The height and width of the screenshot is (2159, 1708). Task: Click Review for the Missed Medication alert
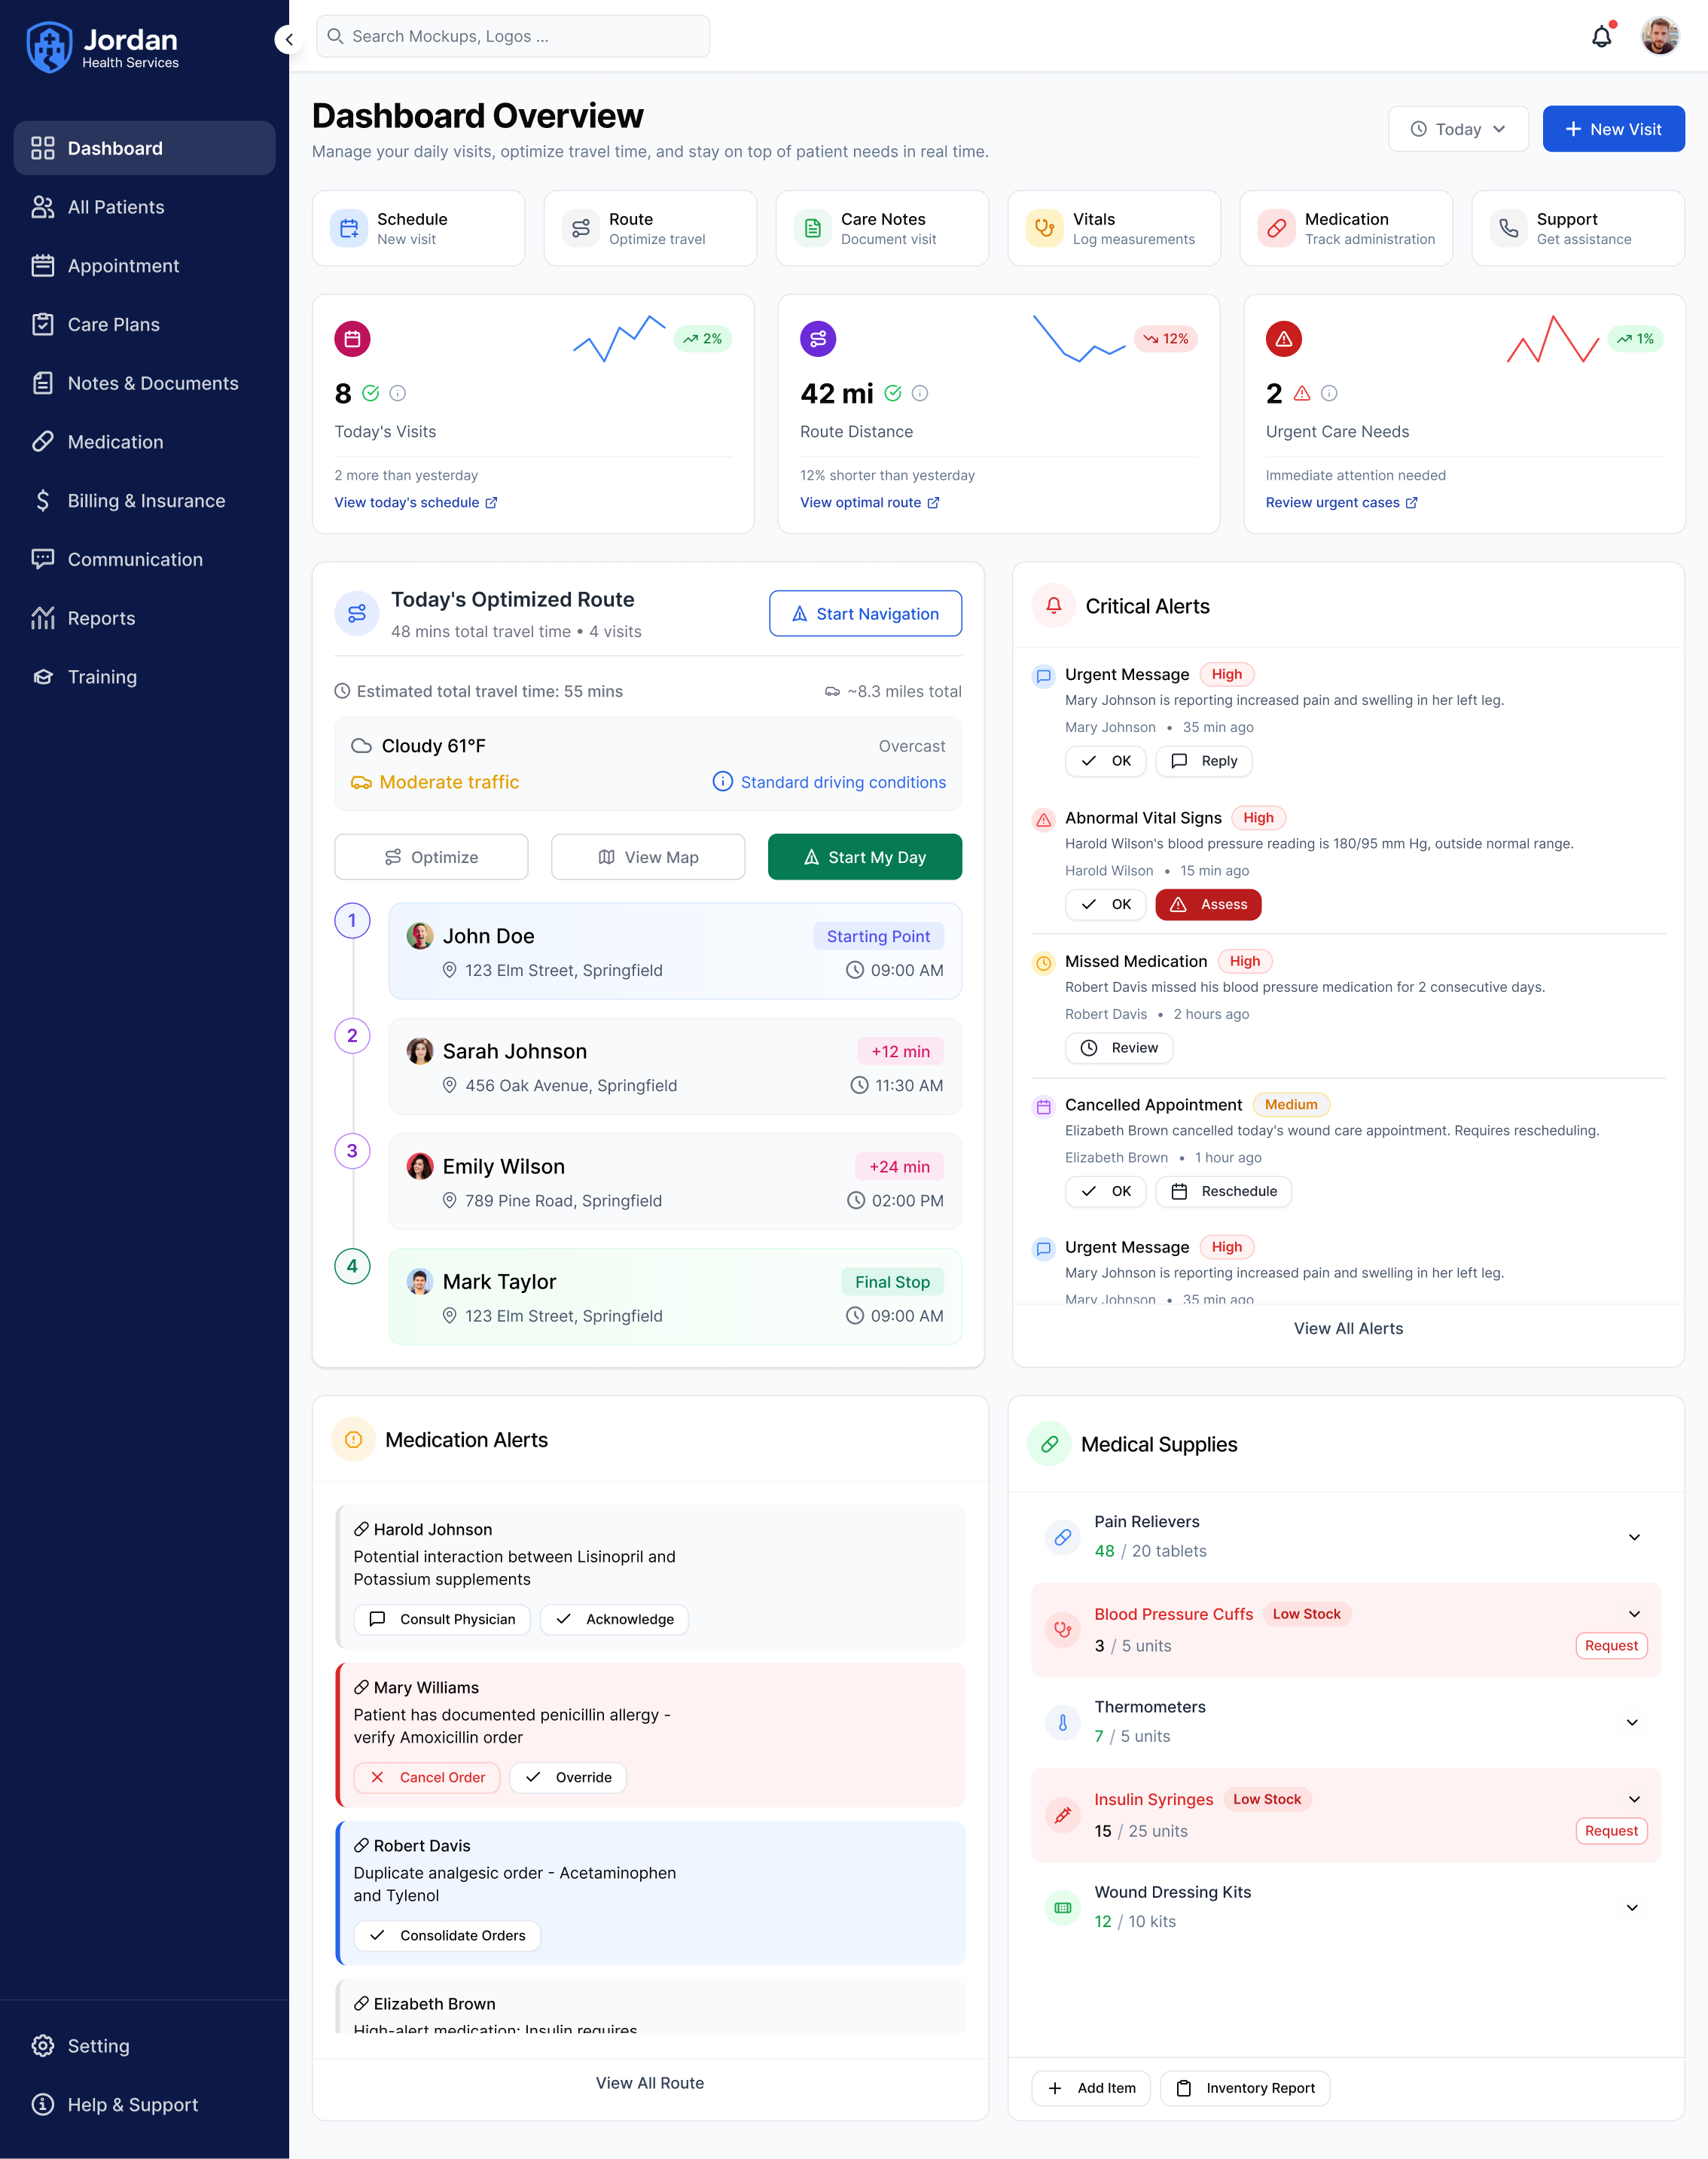(x=1118, y=1048)
